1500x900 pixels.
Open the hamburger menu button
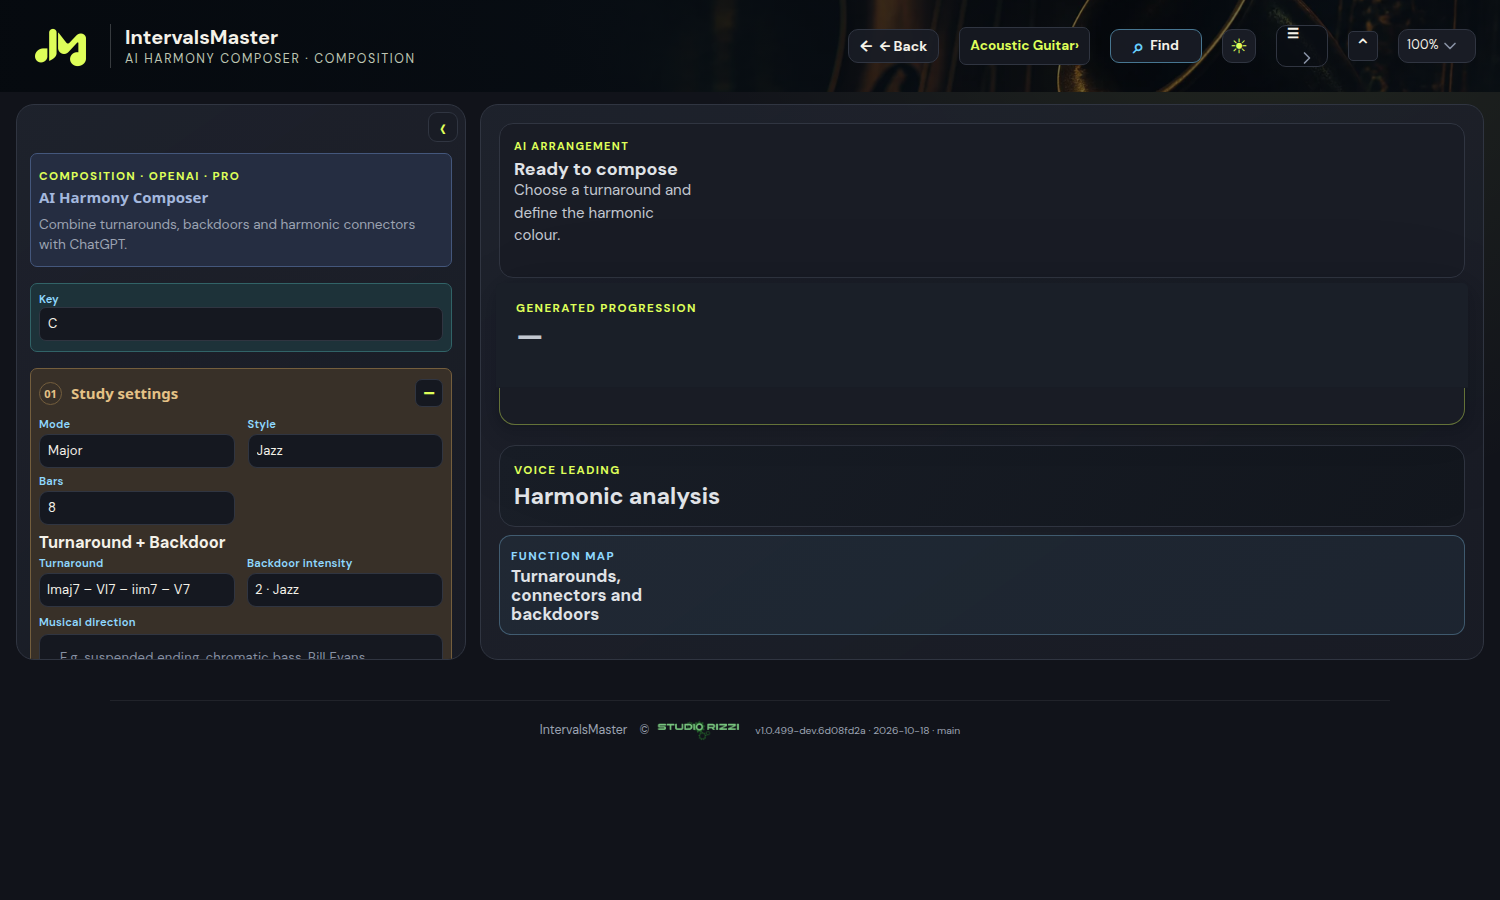[1301, 46]
